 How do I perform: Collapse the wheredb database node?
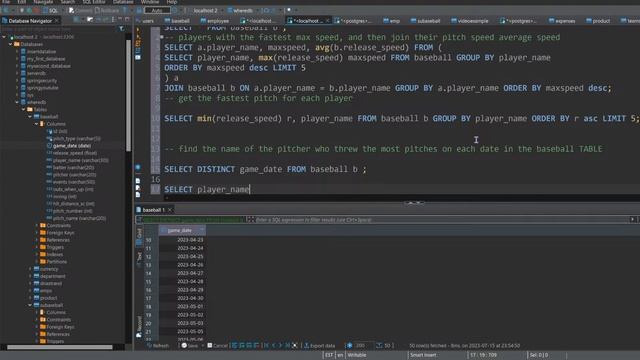coord(17,102)
